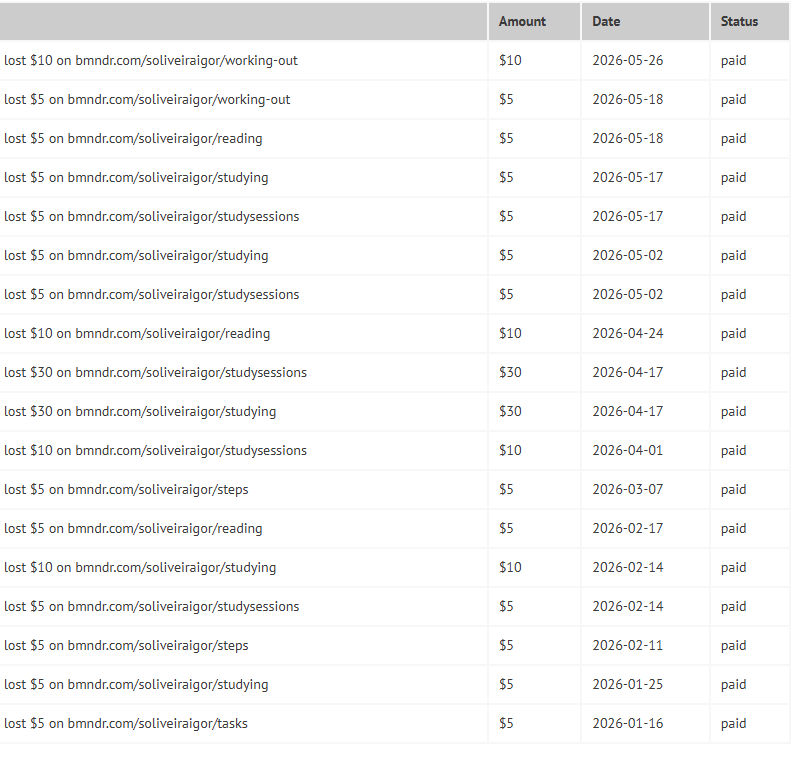Select the 'lost $10 on bmndr.com/soliveiraigor/working-out' entry
Image resolution: width=791 pixels, height=757 pixels.
click(151, 61)
